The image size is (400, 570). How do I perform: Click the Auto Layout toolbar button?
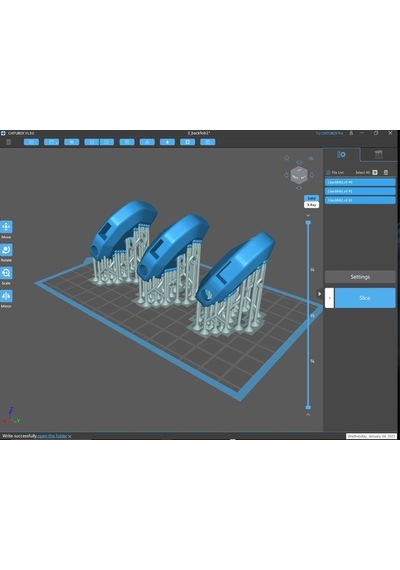tap(147, 142)
